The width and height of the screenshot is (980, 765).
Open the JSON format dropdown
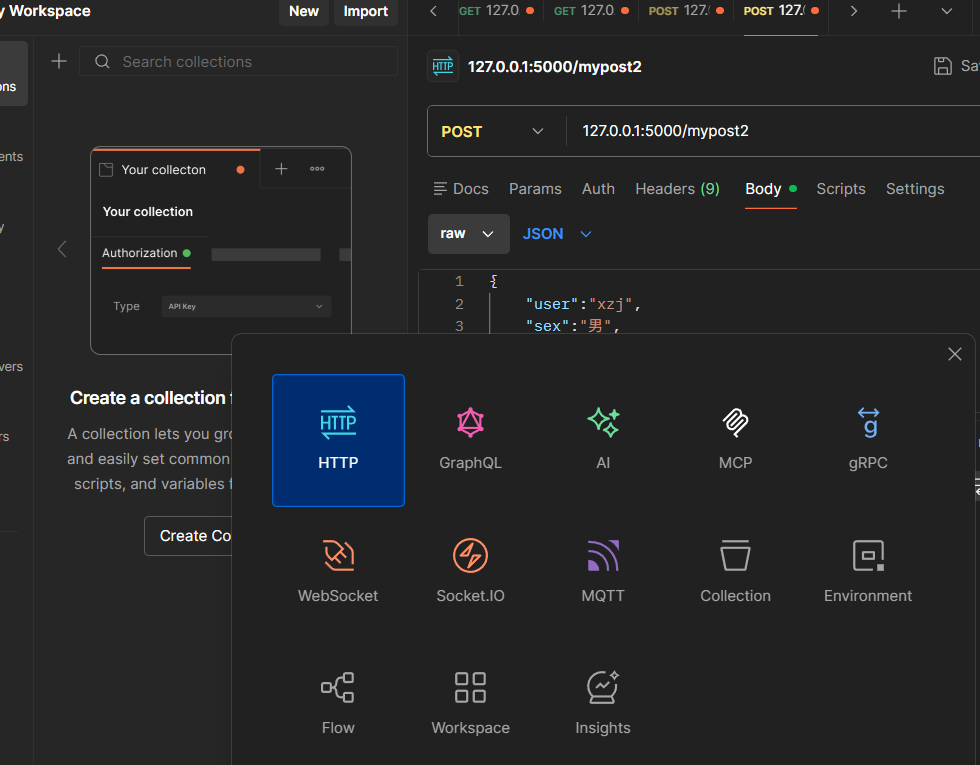point(556,234)
